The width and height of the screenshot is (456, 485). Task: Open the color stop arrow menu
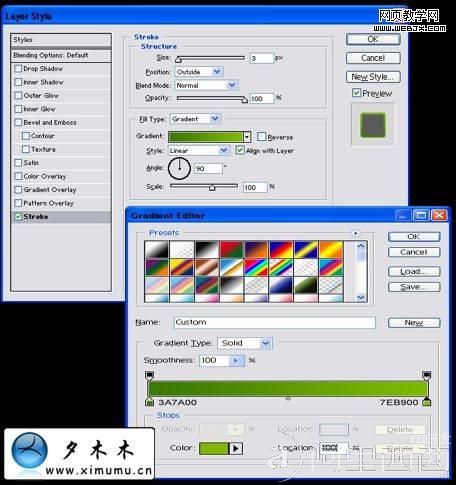(236, 448)
